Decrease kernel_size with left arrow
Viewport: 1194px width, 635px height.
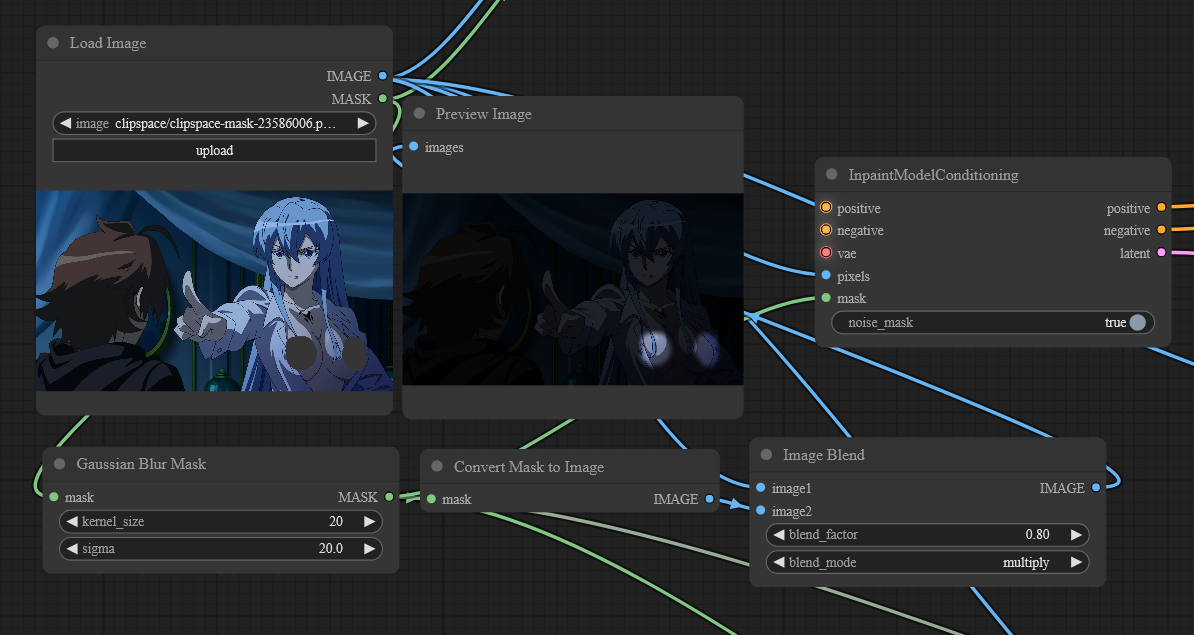click(72, 522)
